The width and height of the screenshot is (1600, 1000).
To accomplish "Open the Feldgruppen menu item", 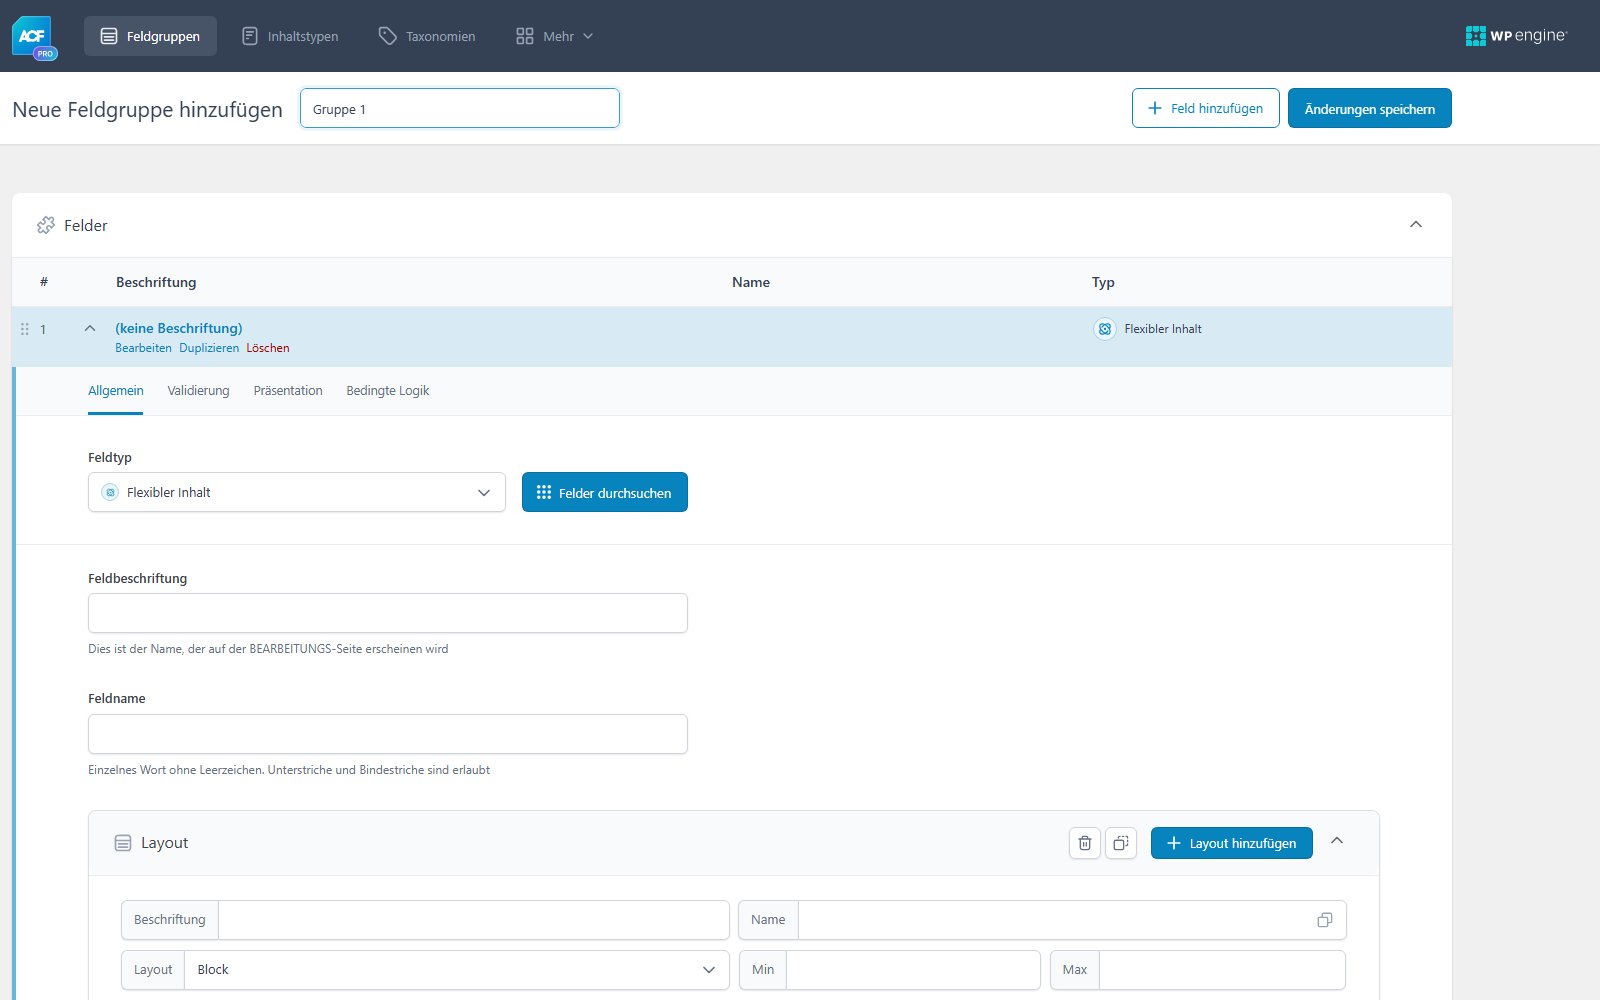I will pos(150,36).
